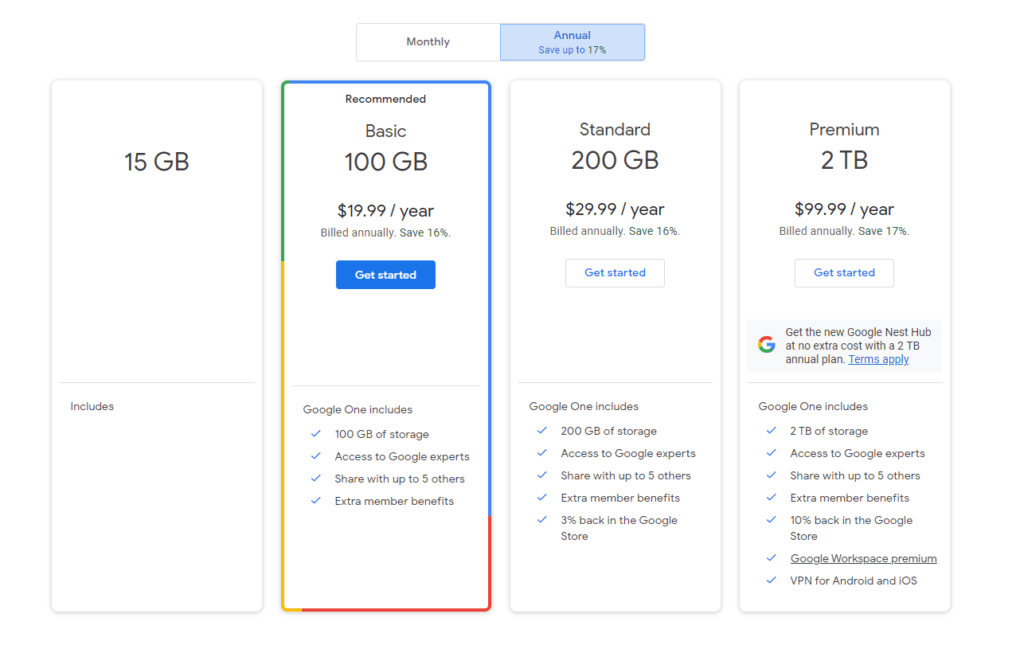Click Get started for the Standard 200 GB plan
The image size is (1024, 653).
point(614,272)
